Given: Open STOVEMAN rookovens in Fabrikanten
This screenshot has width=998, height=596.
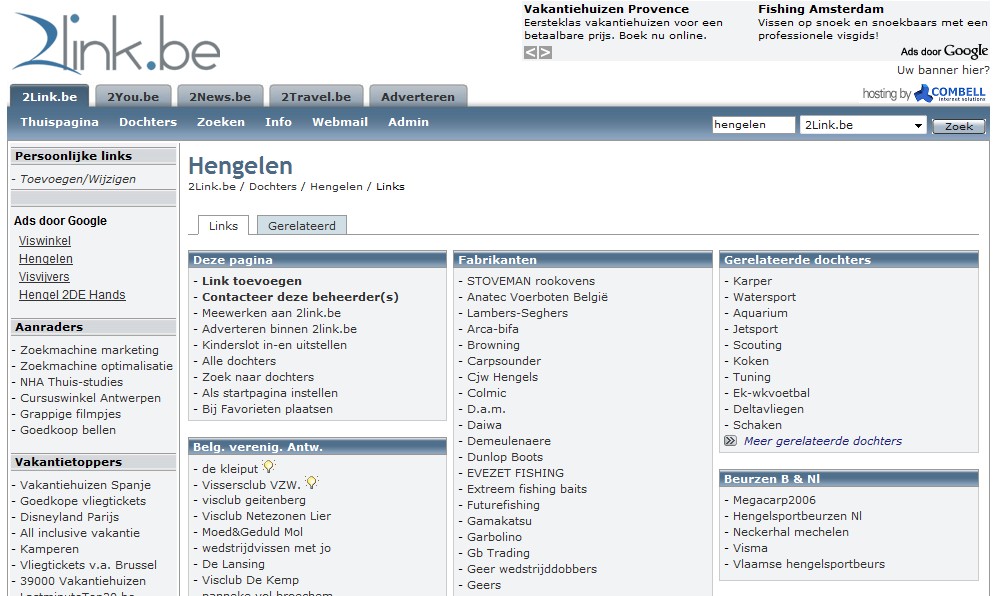Looking at the screenshot, I should [x=531, y=281].
